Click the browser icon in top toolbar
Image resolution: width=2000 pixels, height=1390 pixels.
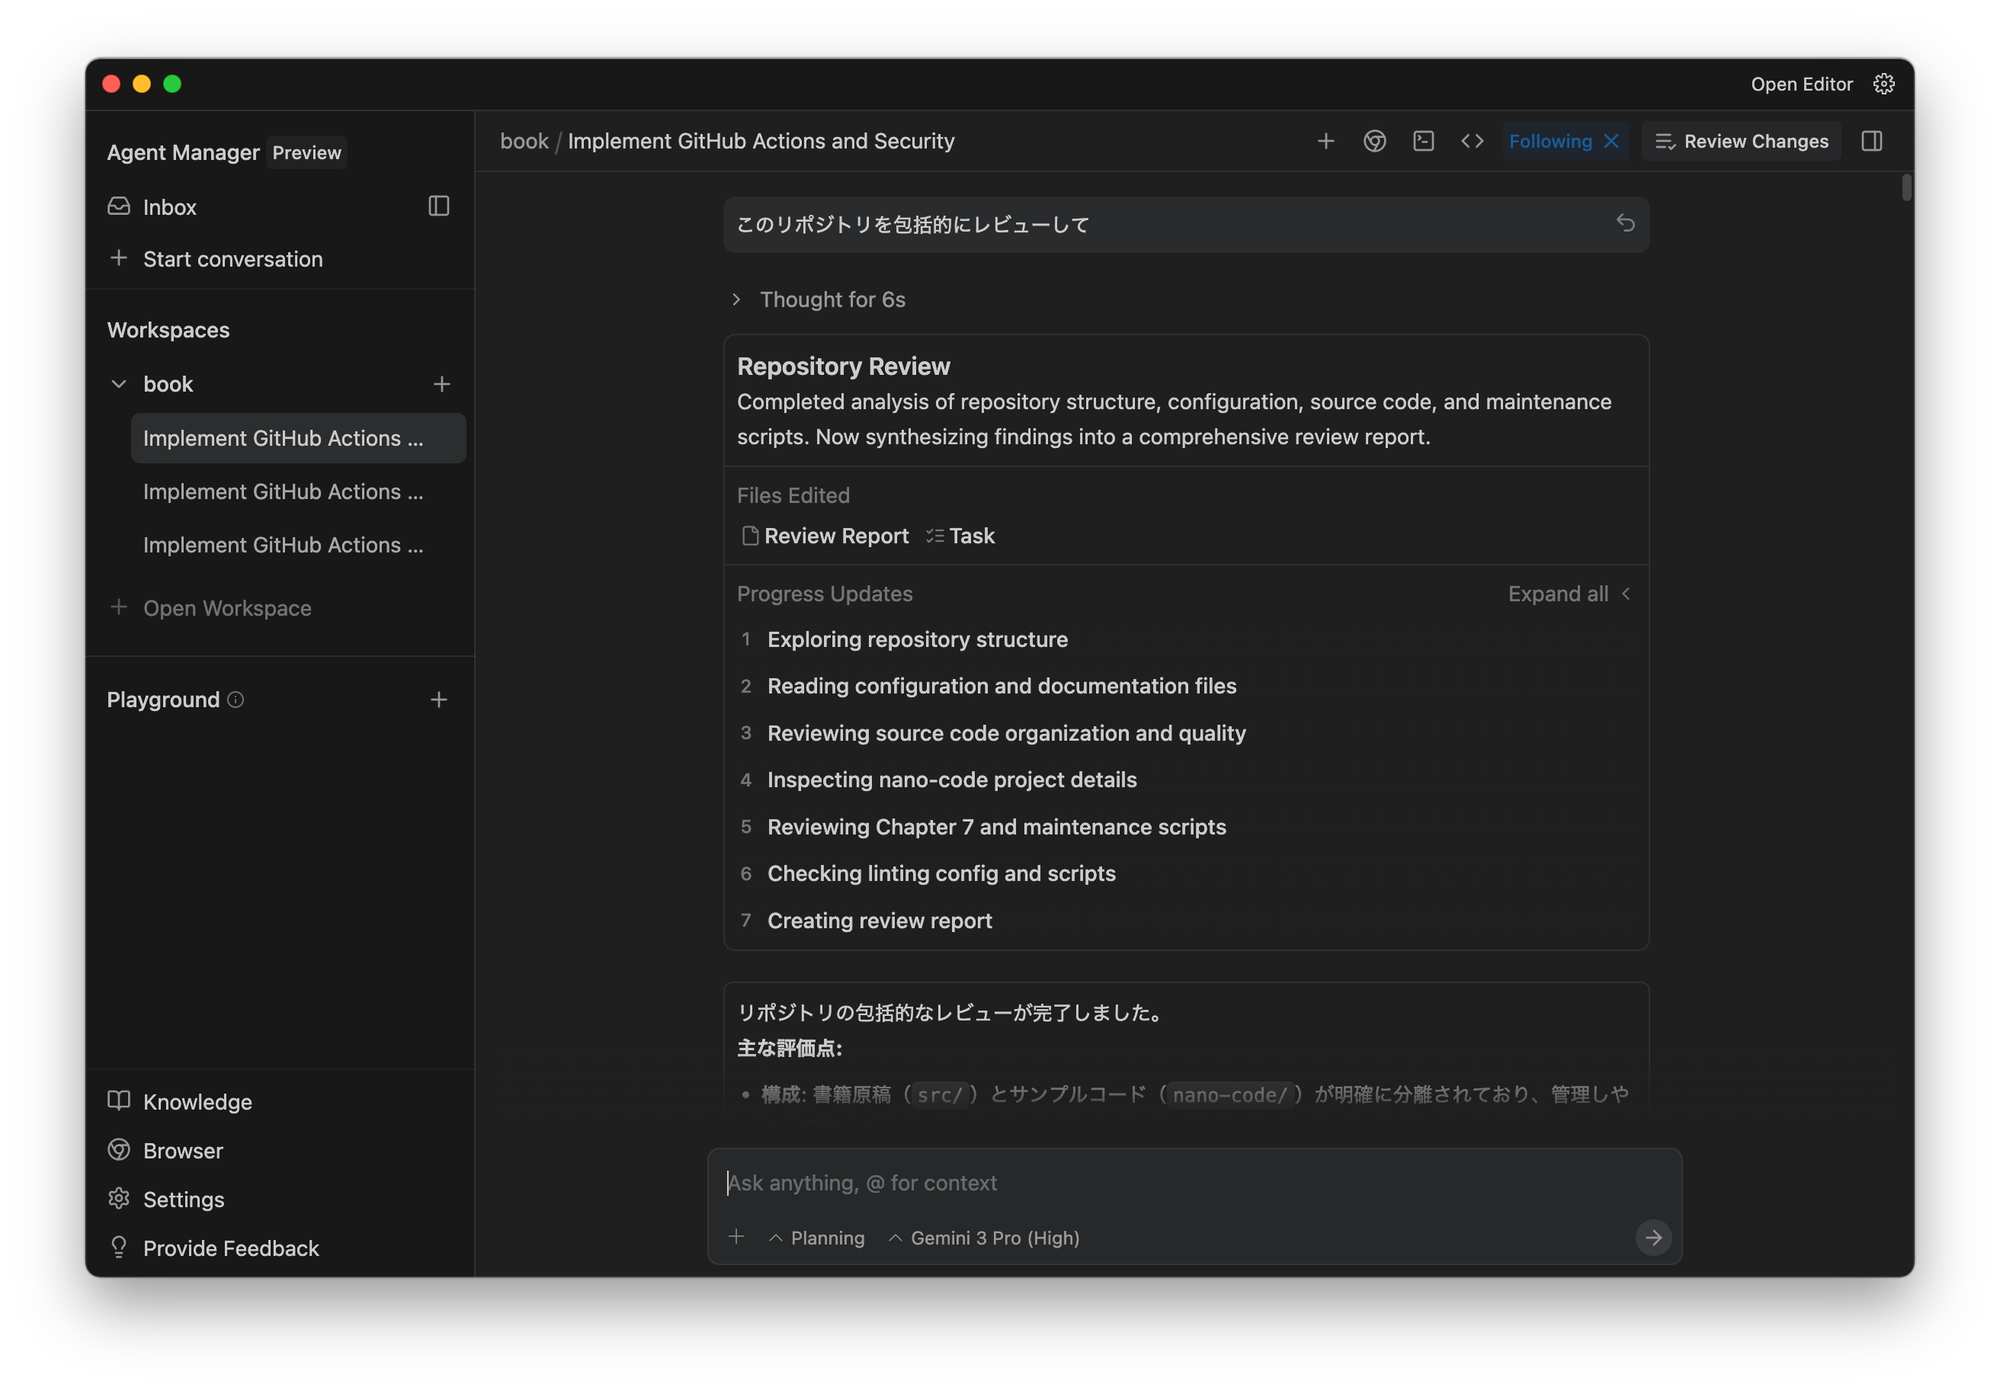click(1374, 141)
